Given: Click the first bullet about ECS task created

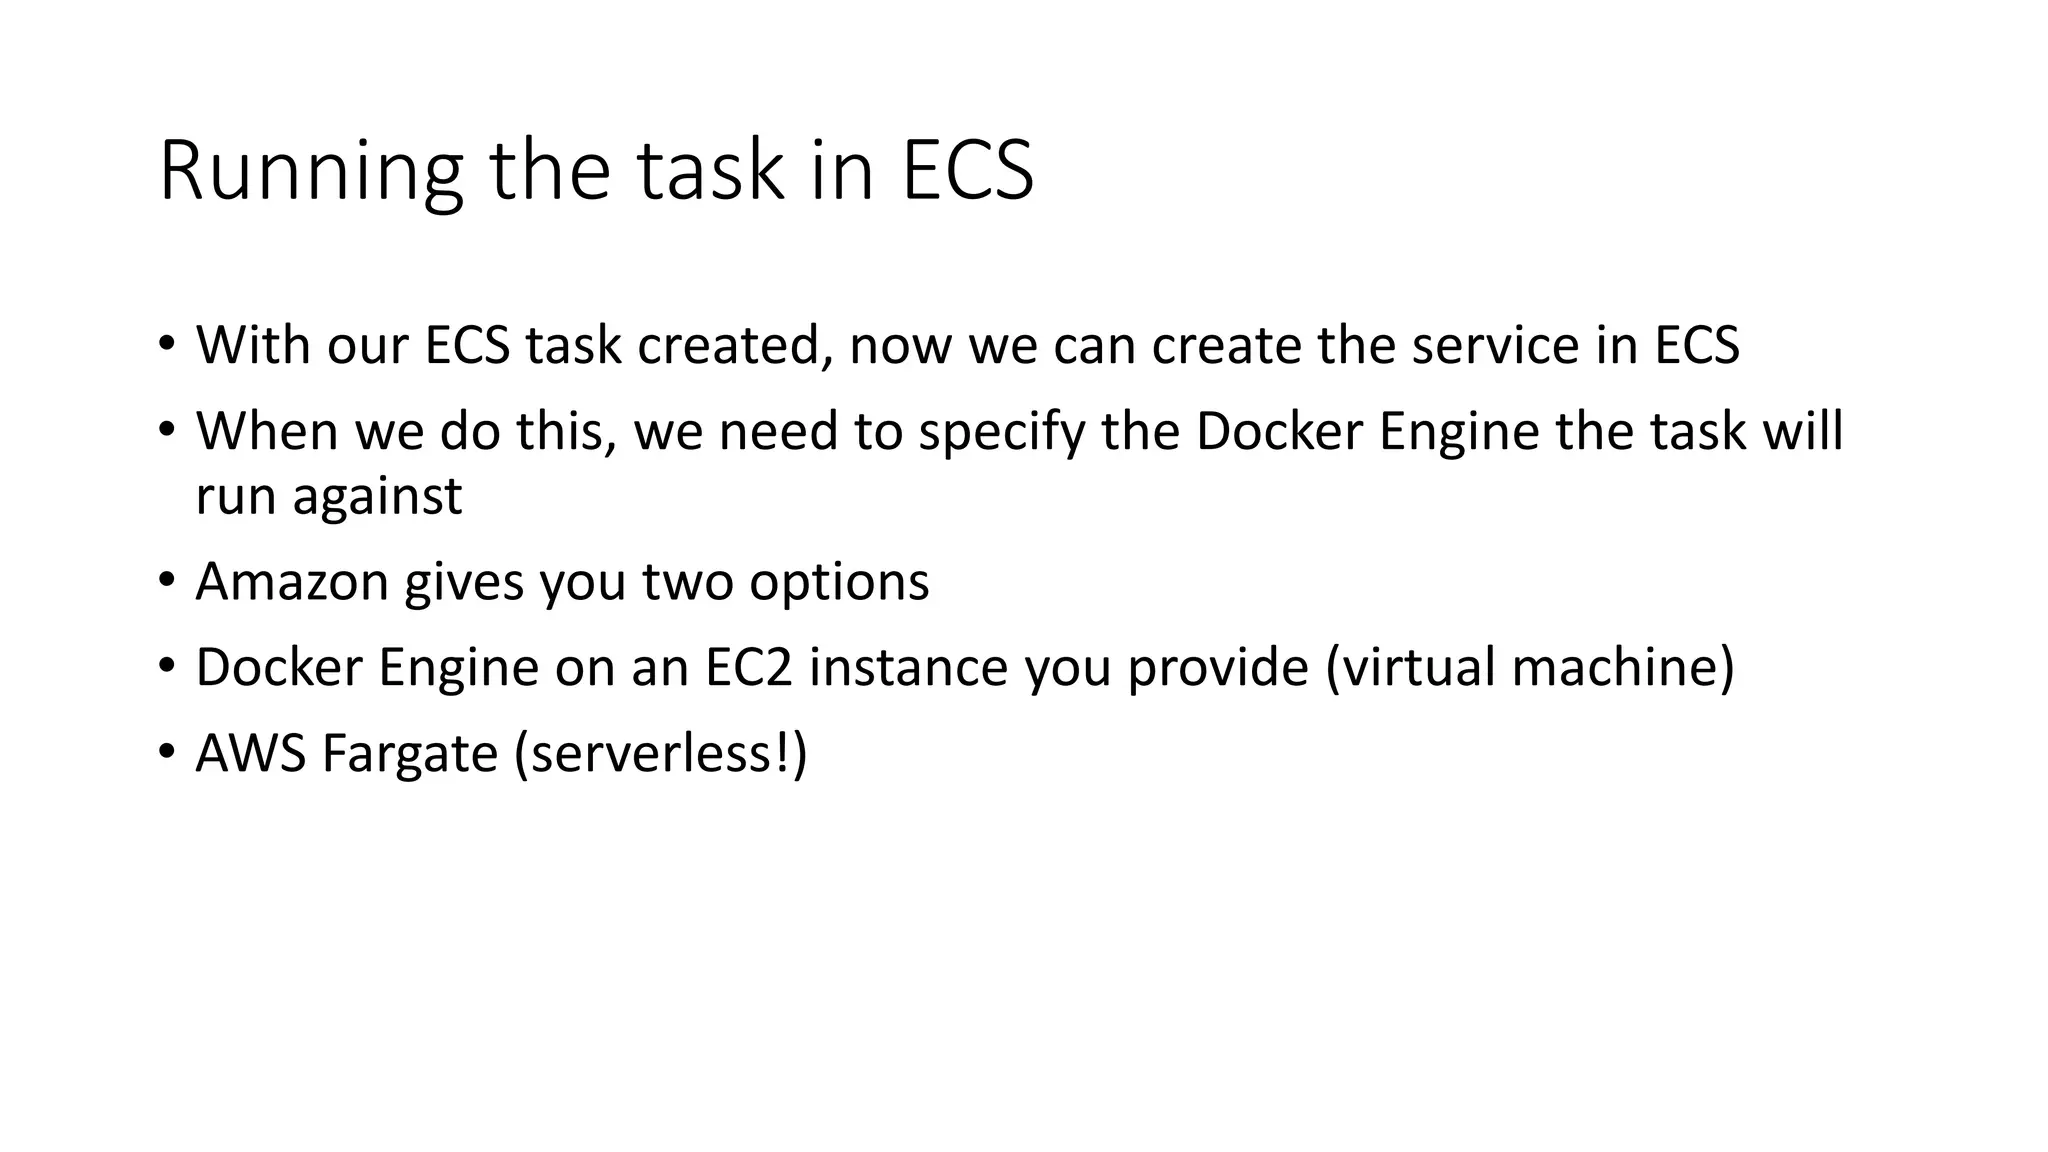Looking at the screenshot, I should click(x=967, y=345).
